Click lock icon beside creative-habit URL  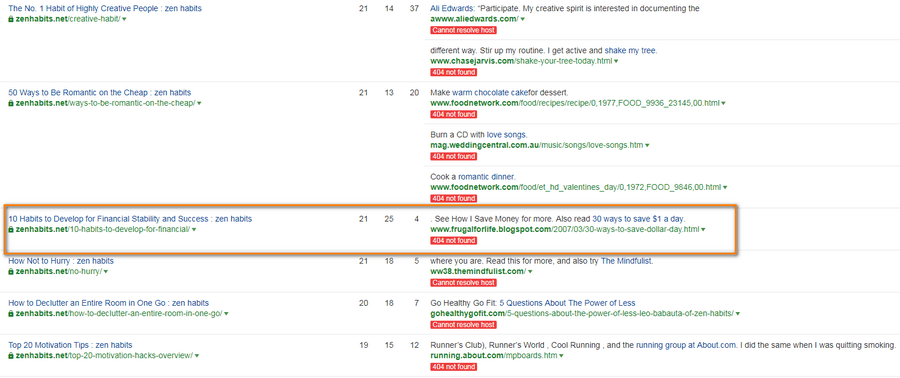click(x=11, y=19)
